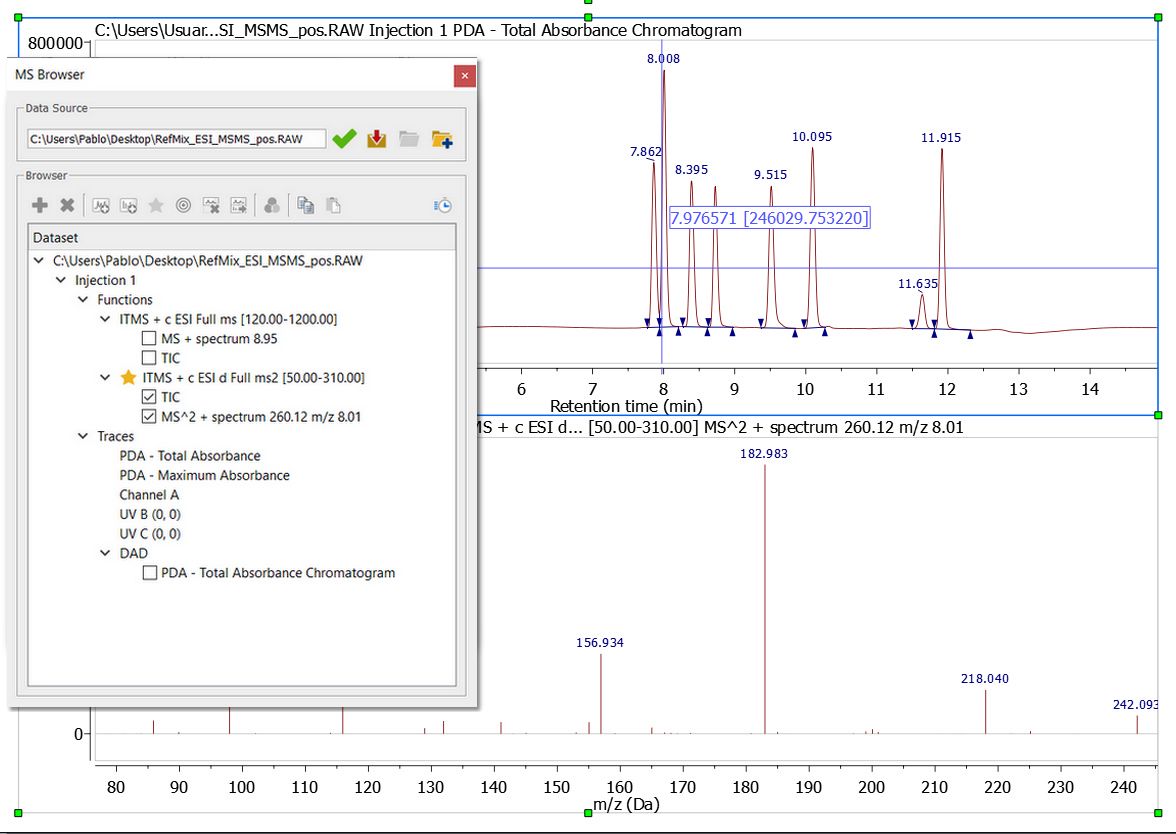Click the gray star icon in Browser toolbar

pyautogui.click(x=156, y=205)
